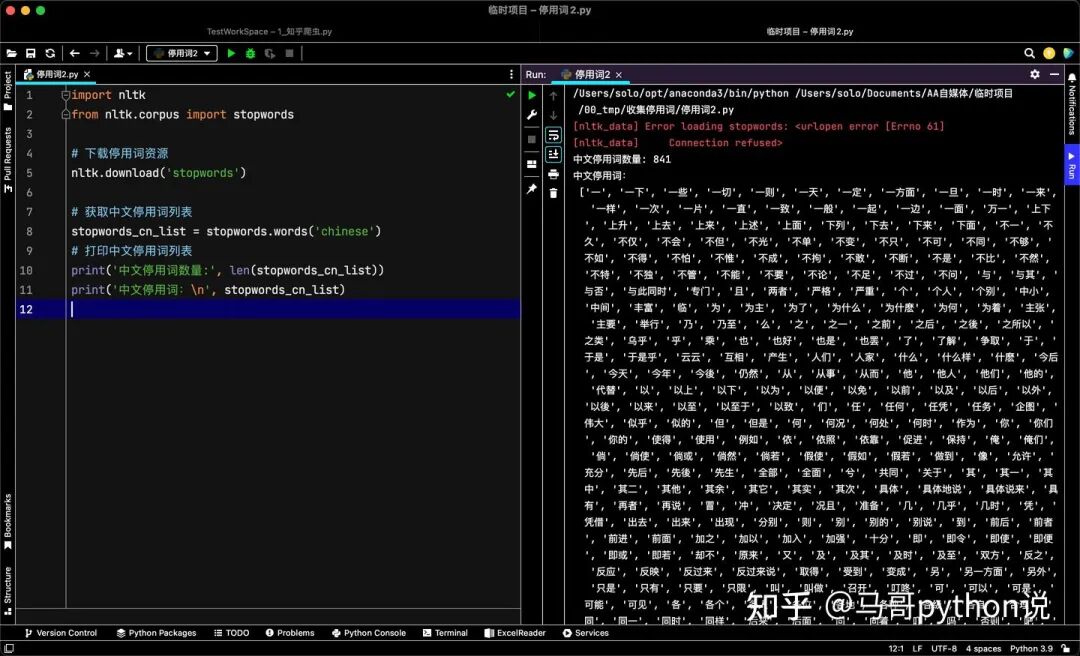Print the console output with printer icon
Viewport: 1080px width, 656px height.
coord(553,174)
